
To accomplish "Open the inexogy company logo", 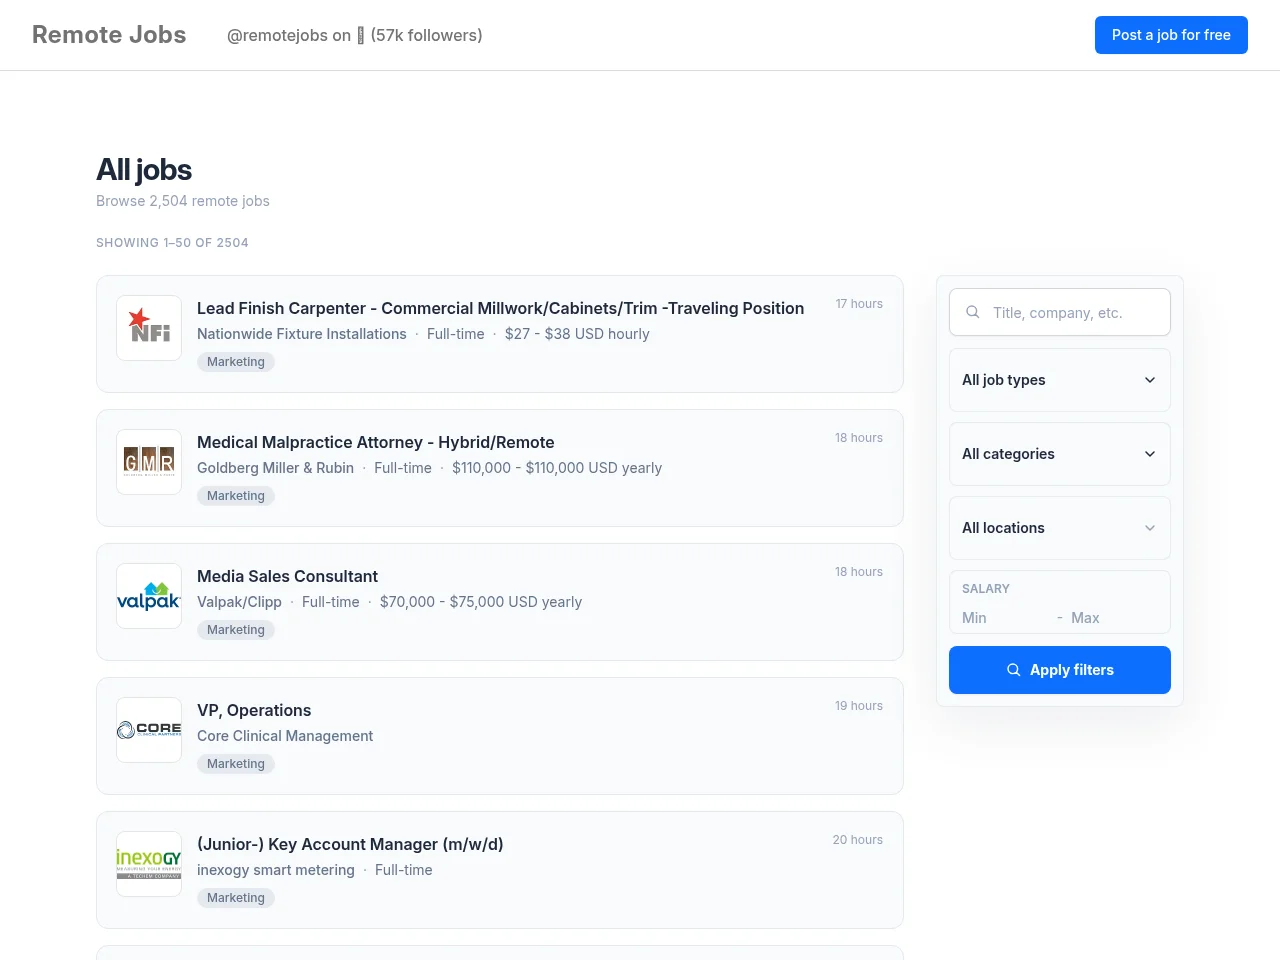I will (149, 864).
